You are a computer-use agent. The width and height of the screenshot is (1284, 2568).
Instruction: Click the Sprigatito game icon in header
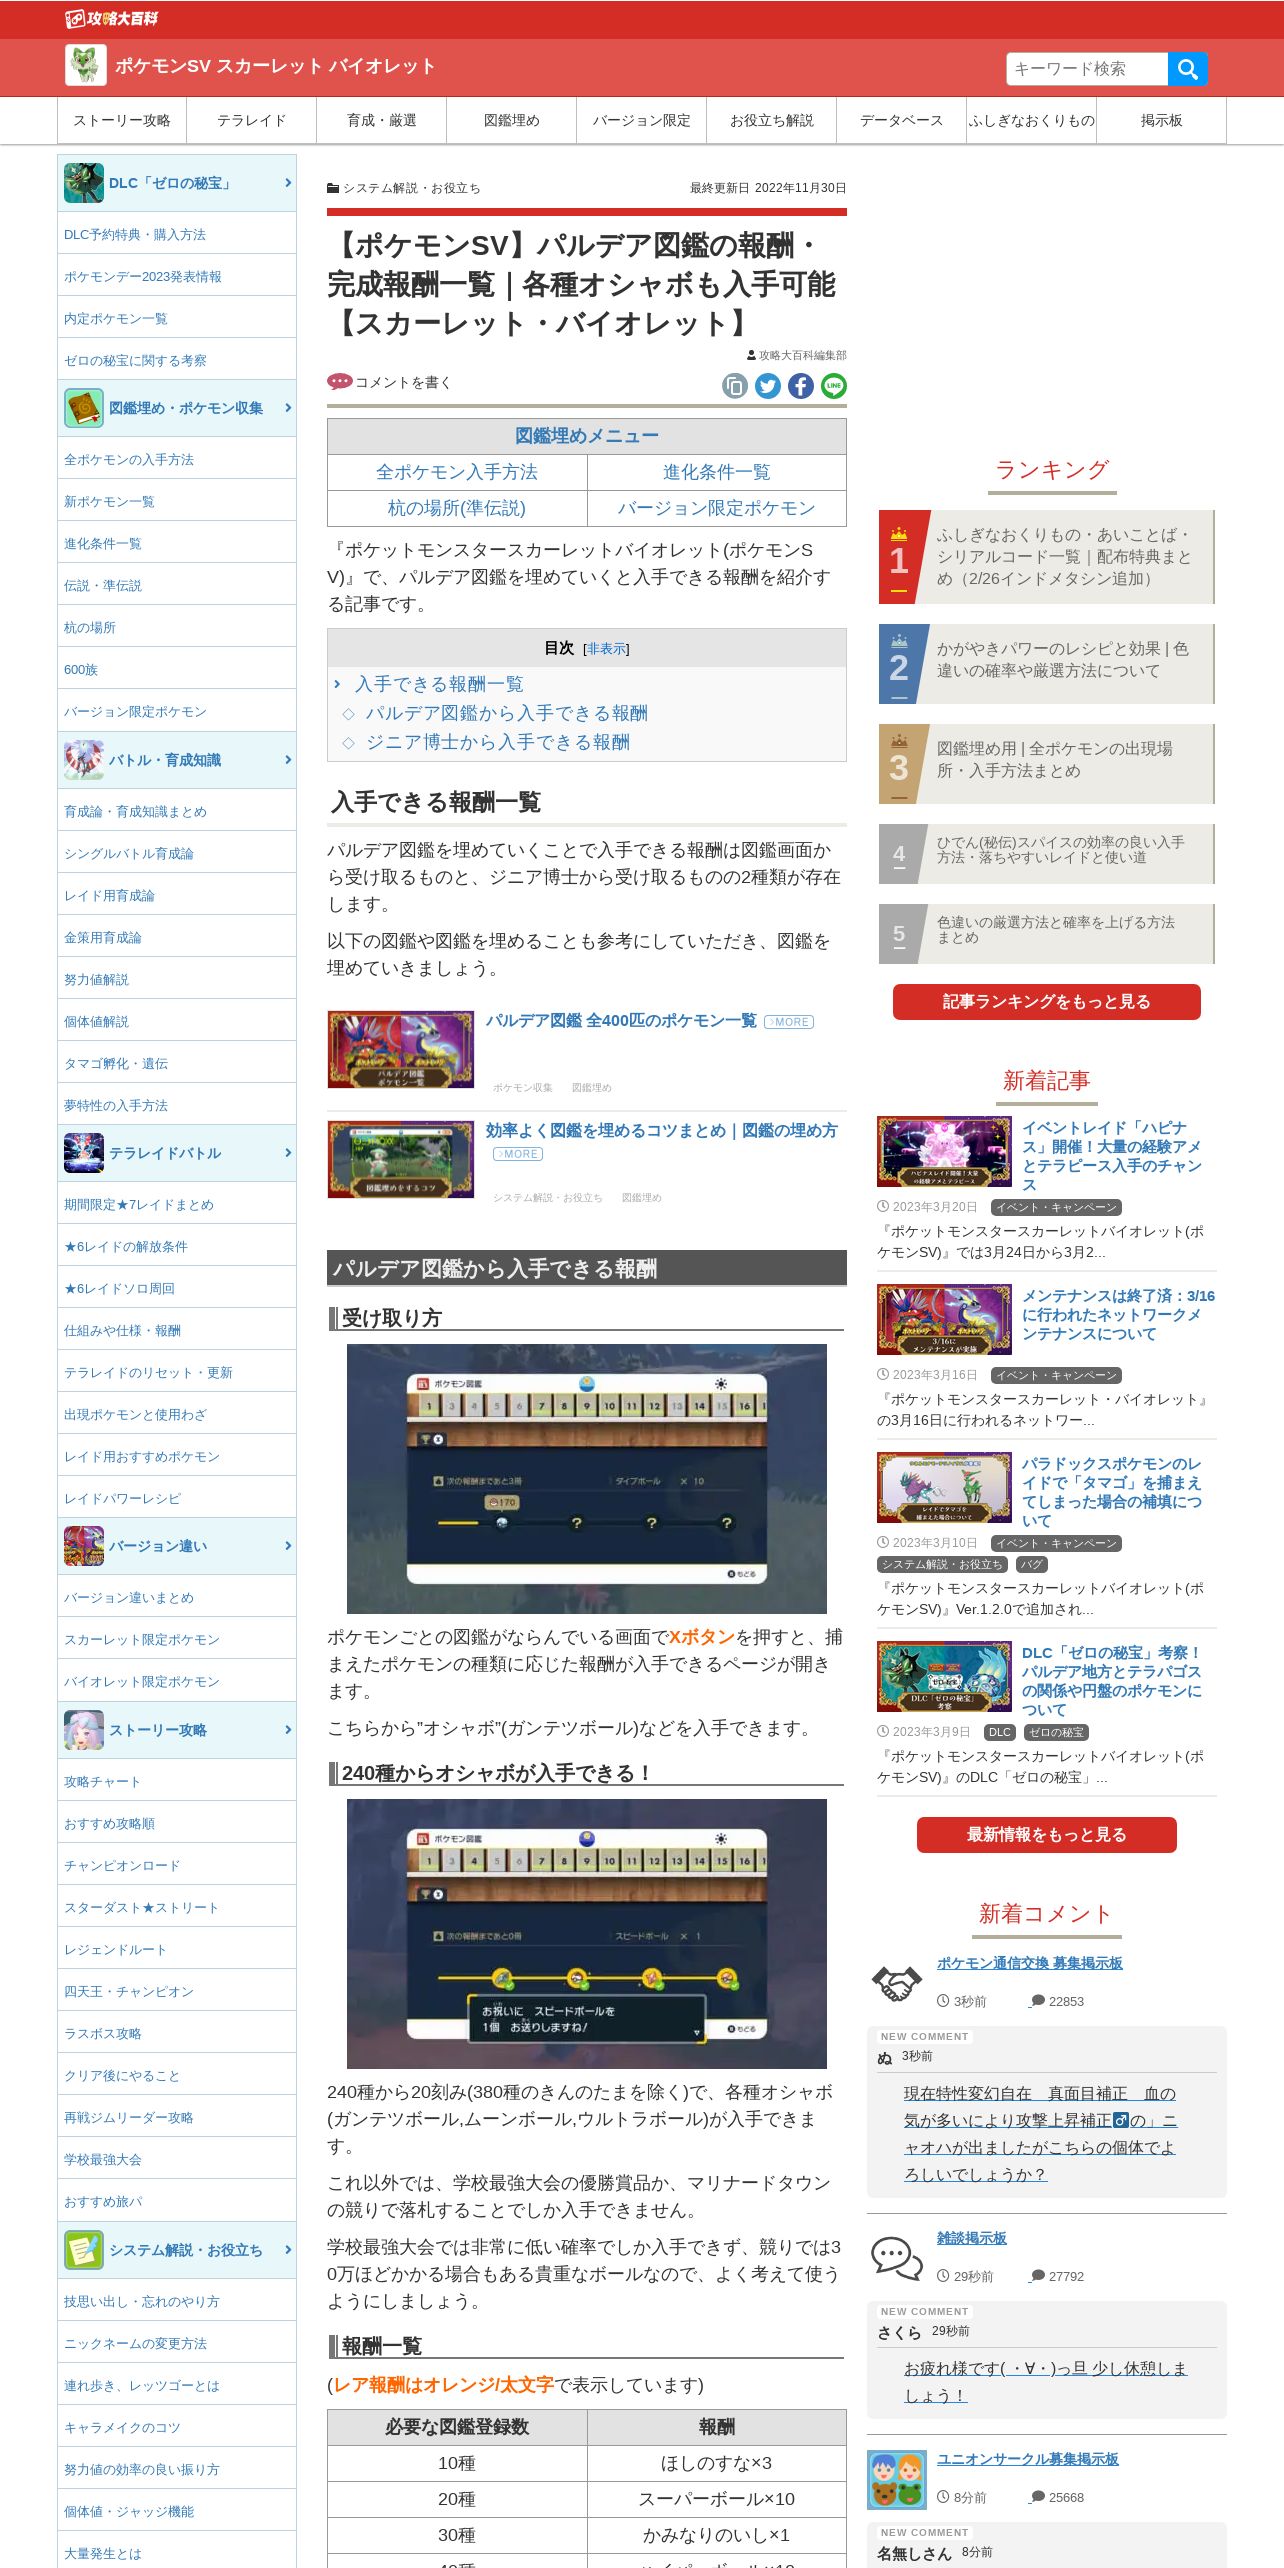pos(86,66)
